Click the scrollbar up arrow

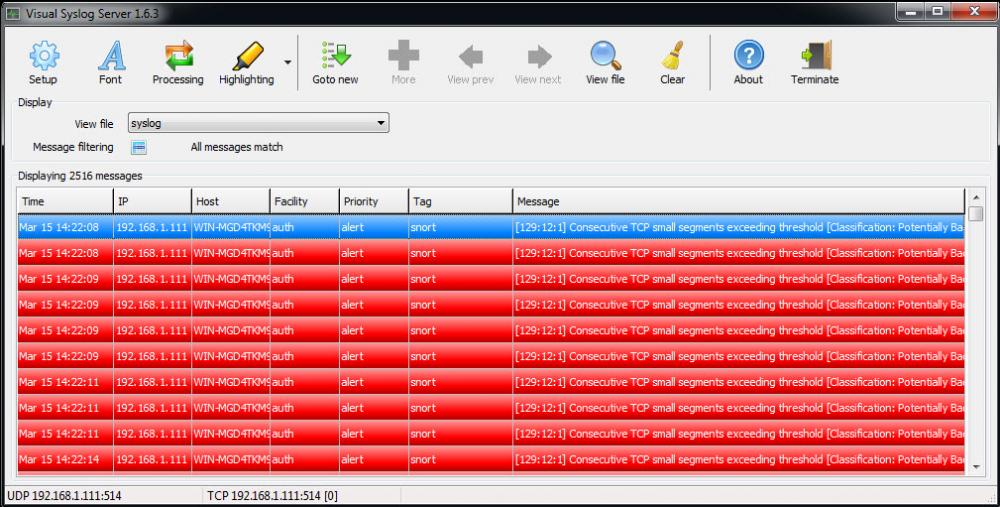click(976, 196)
